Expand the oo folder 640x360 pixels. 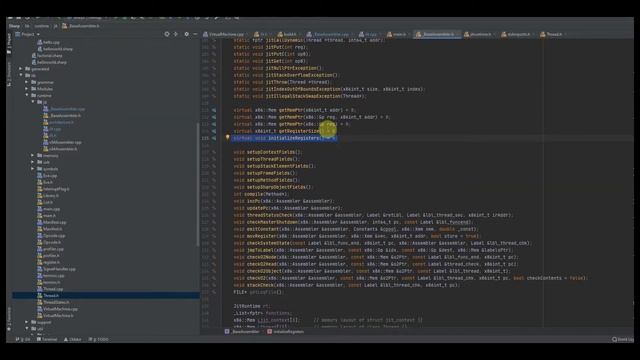point(33,162)
